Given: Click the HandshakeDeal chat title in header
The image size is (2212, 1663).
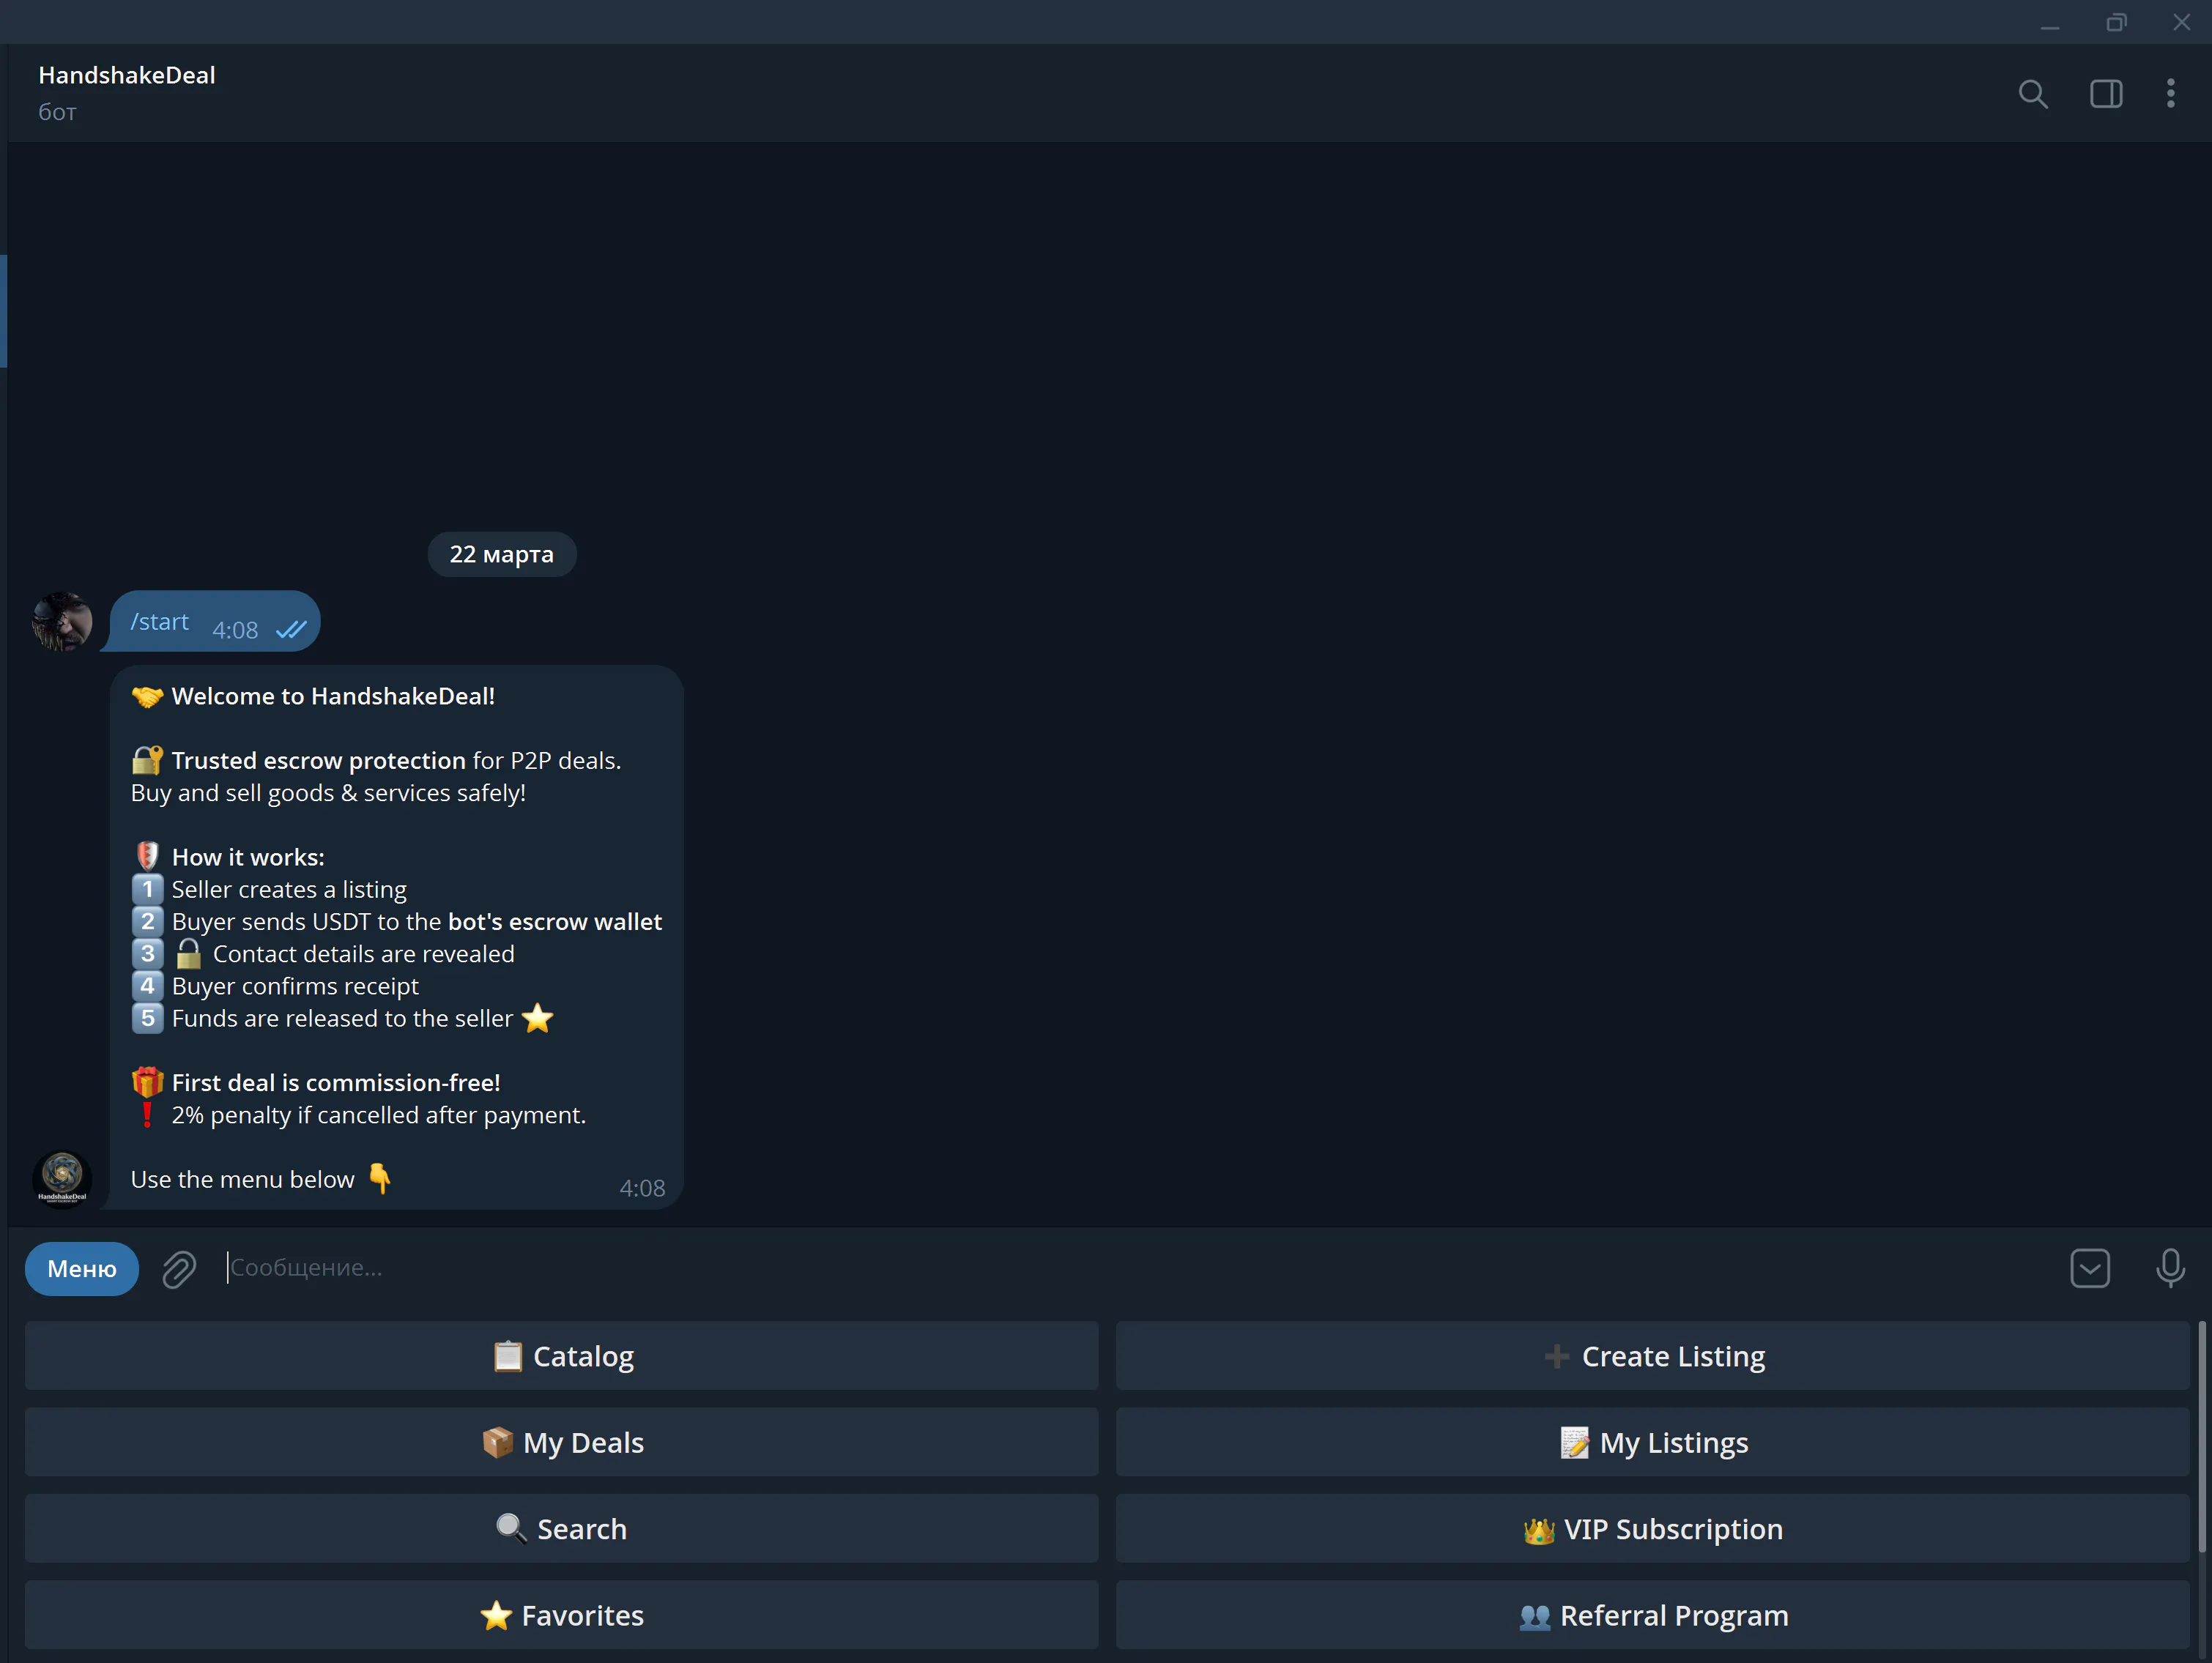Looking at the screenshot, I should (x=127, y=75).
